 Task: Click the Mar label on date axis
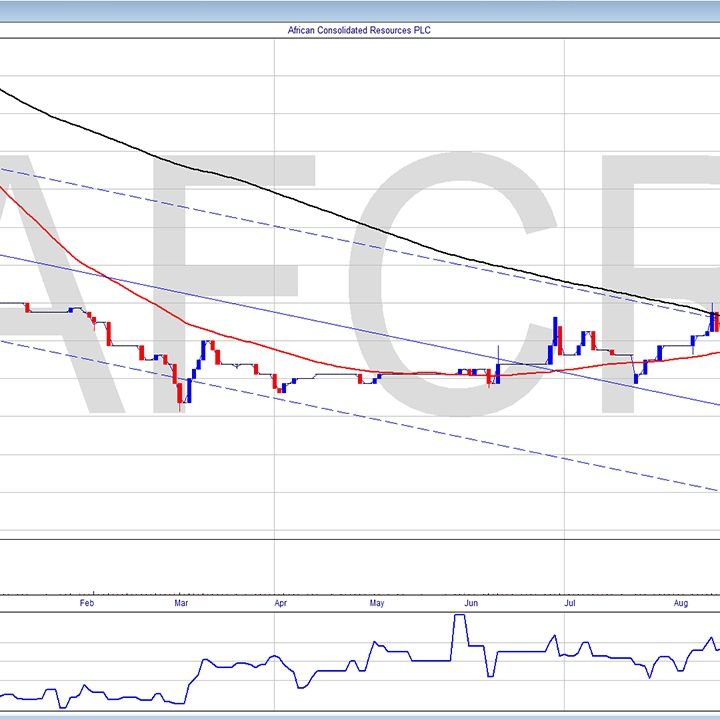181,603
